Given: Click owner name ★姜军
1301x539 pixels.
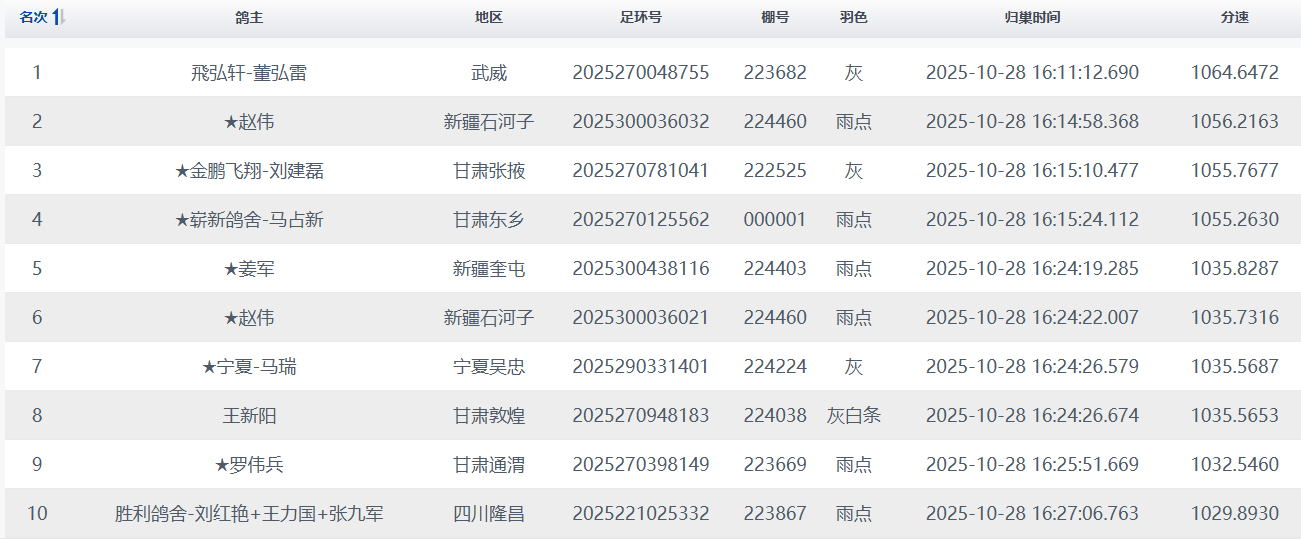Looking at the screenshot, I should point(249,269).
